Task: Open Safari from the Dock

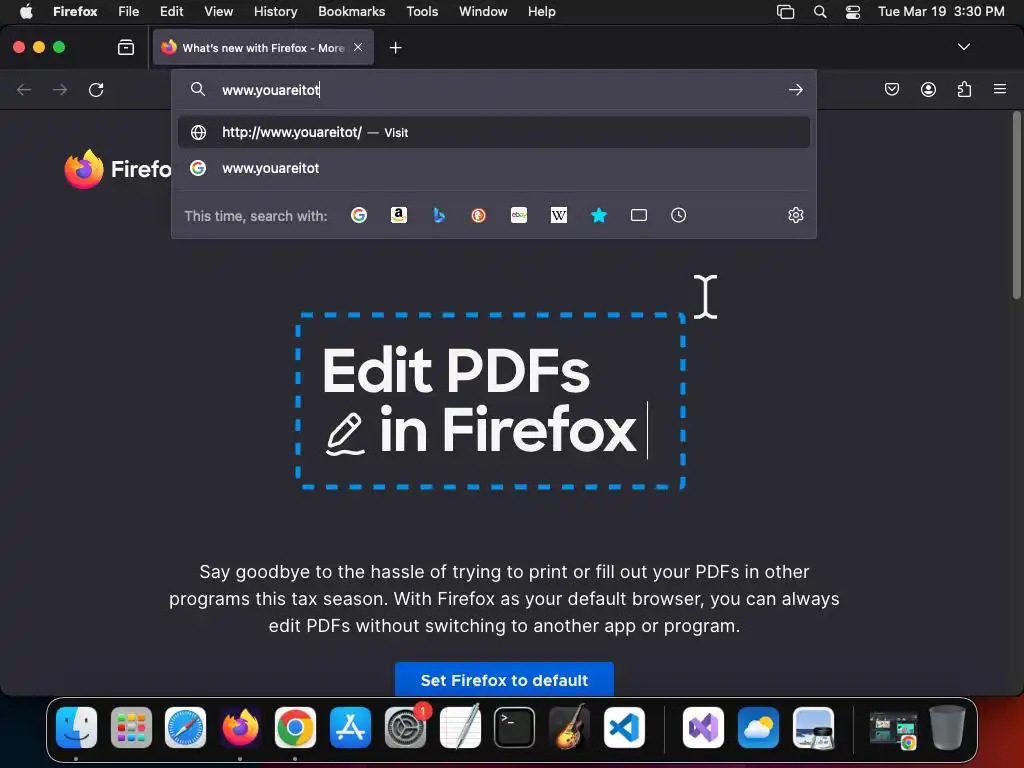Action: [185, 727]
